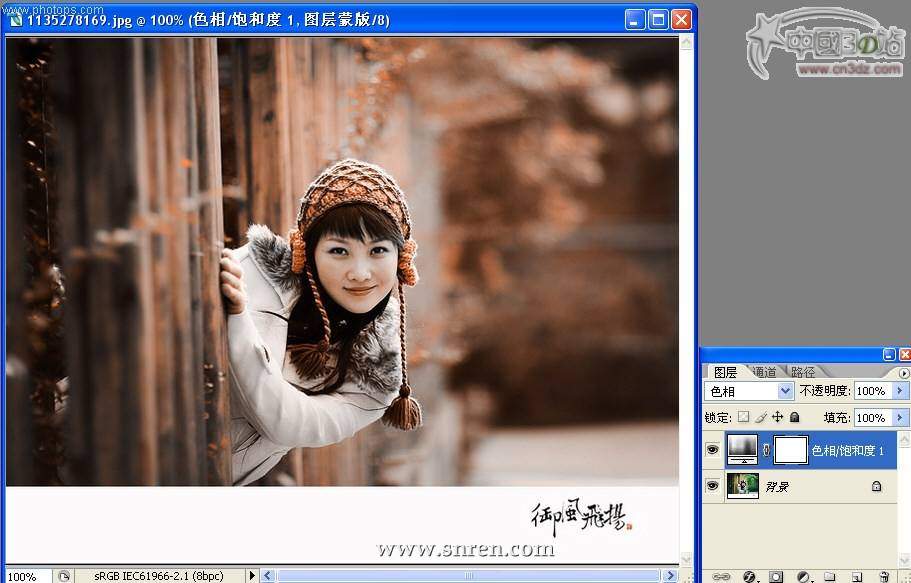
Task: Open the 填充 fill slider arrow
Action: 900,417
